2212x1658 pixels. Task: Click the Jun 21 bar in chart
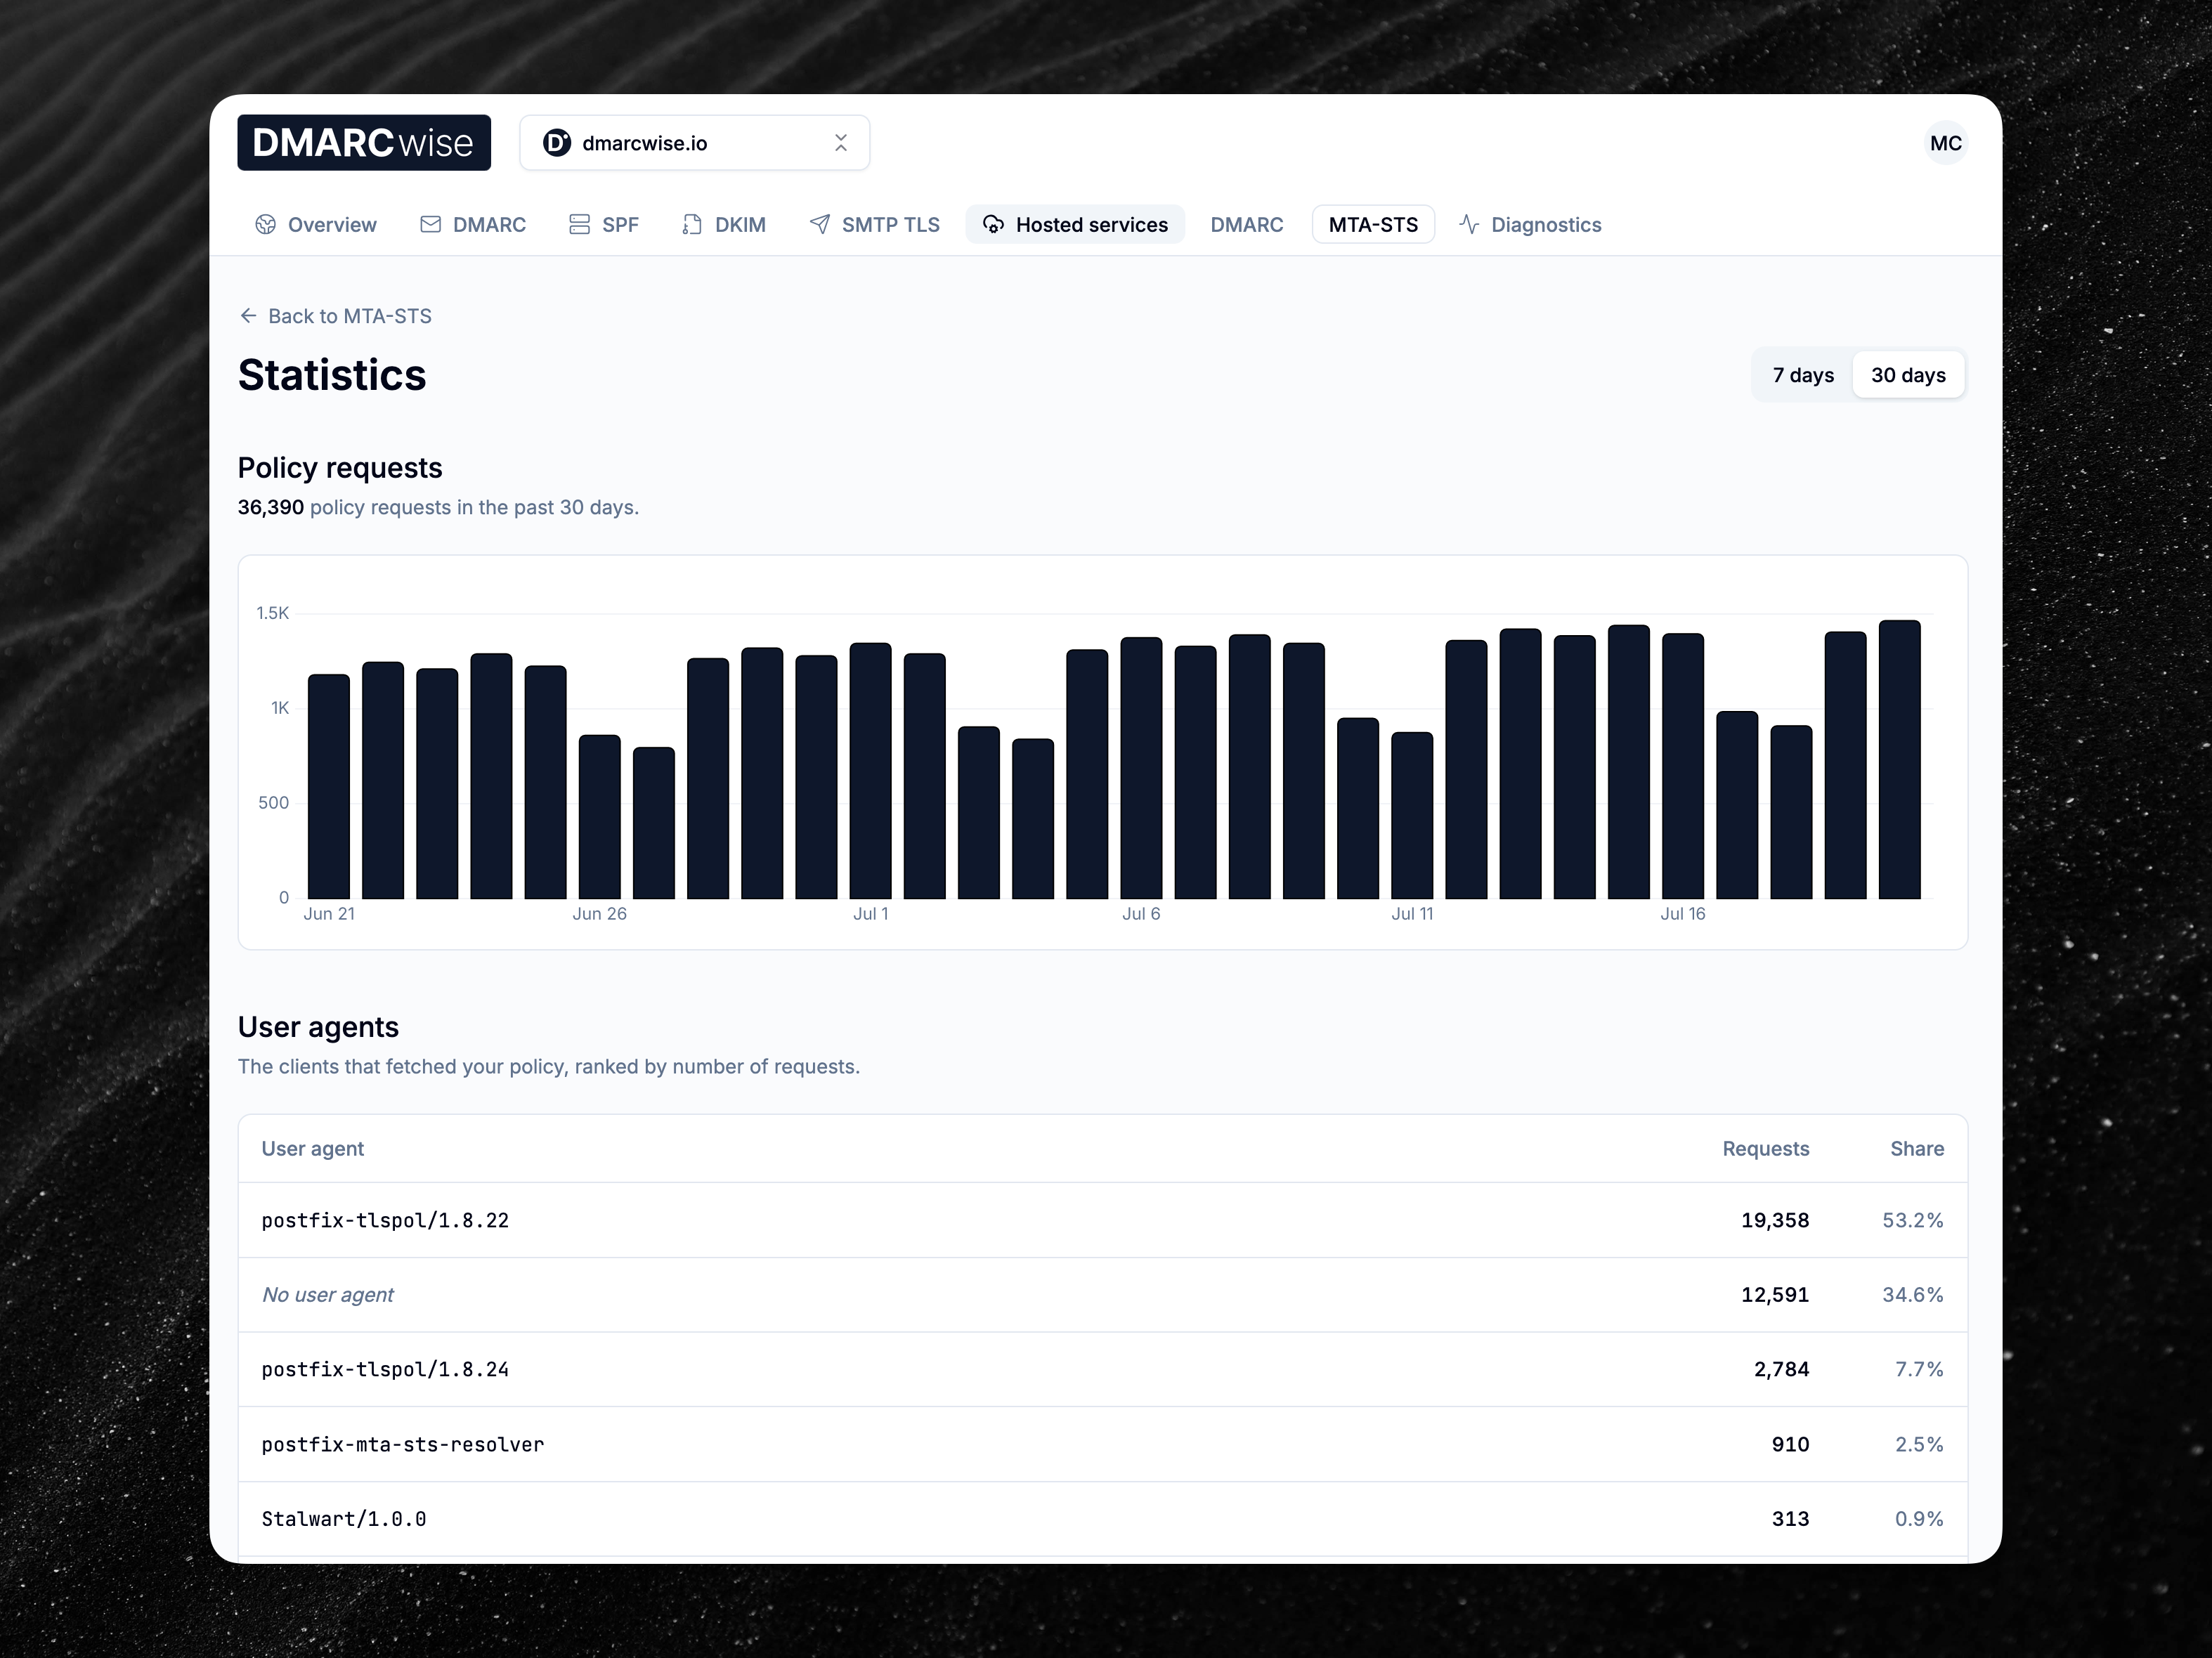329,786
